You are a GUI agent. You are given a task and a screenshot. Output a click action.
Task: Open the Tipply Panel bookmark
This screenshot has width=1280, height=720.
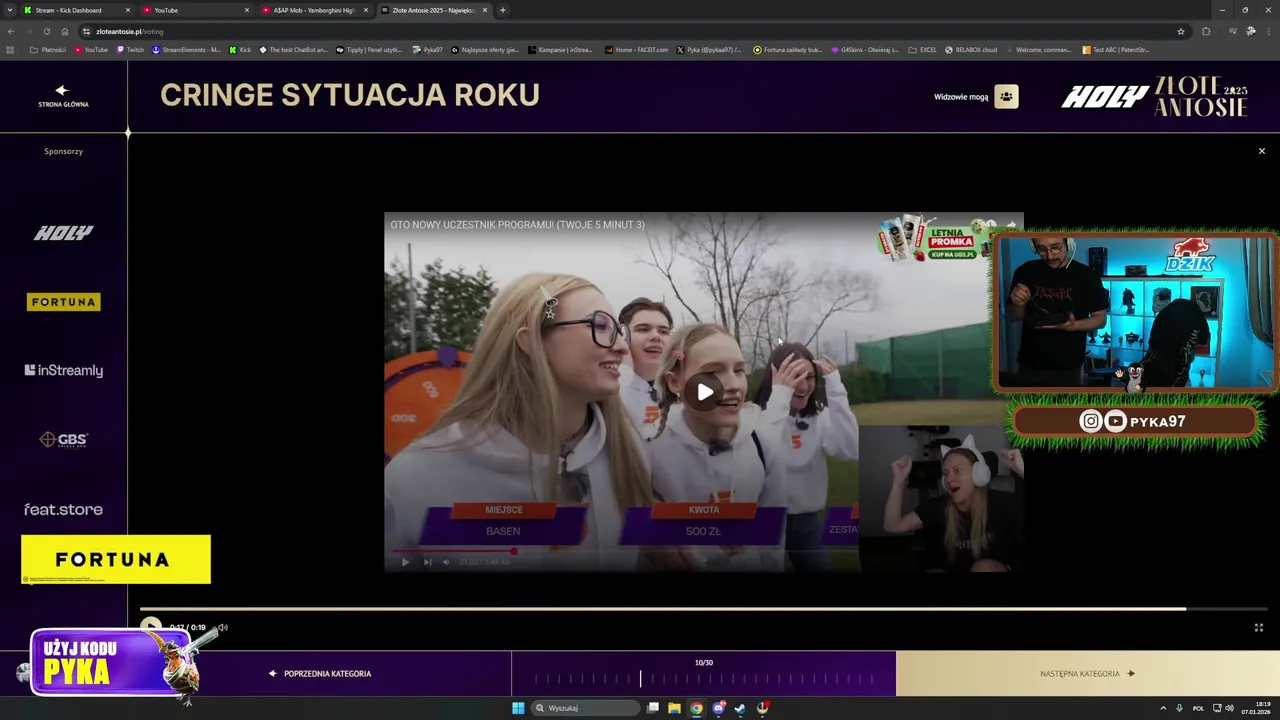(369, 49)
